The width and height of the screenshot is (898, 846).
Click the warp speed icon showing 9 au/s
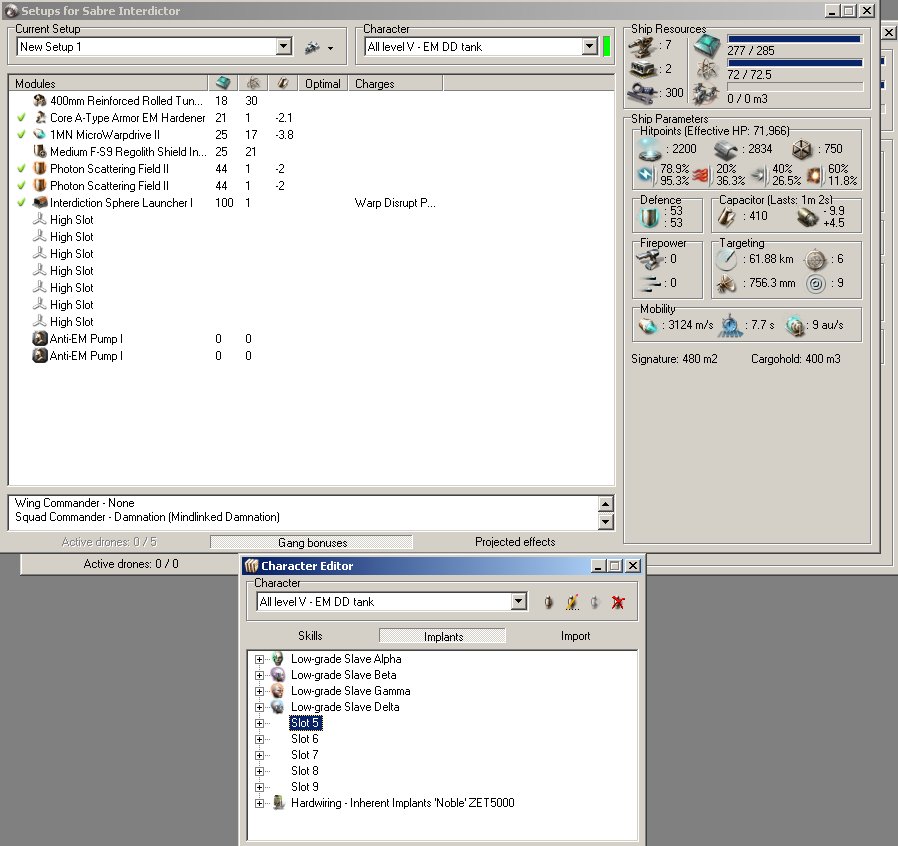(x=795, y=326)
